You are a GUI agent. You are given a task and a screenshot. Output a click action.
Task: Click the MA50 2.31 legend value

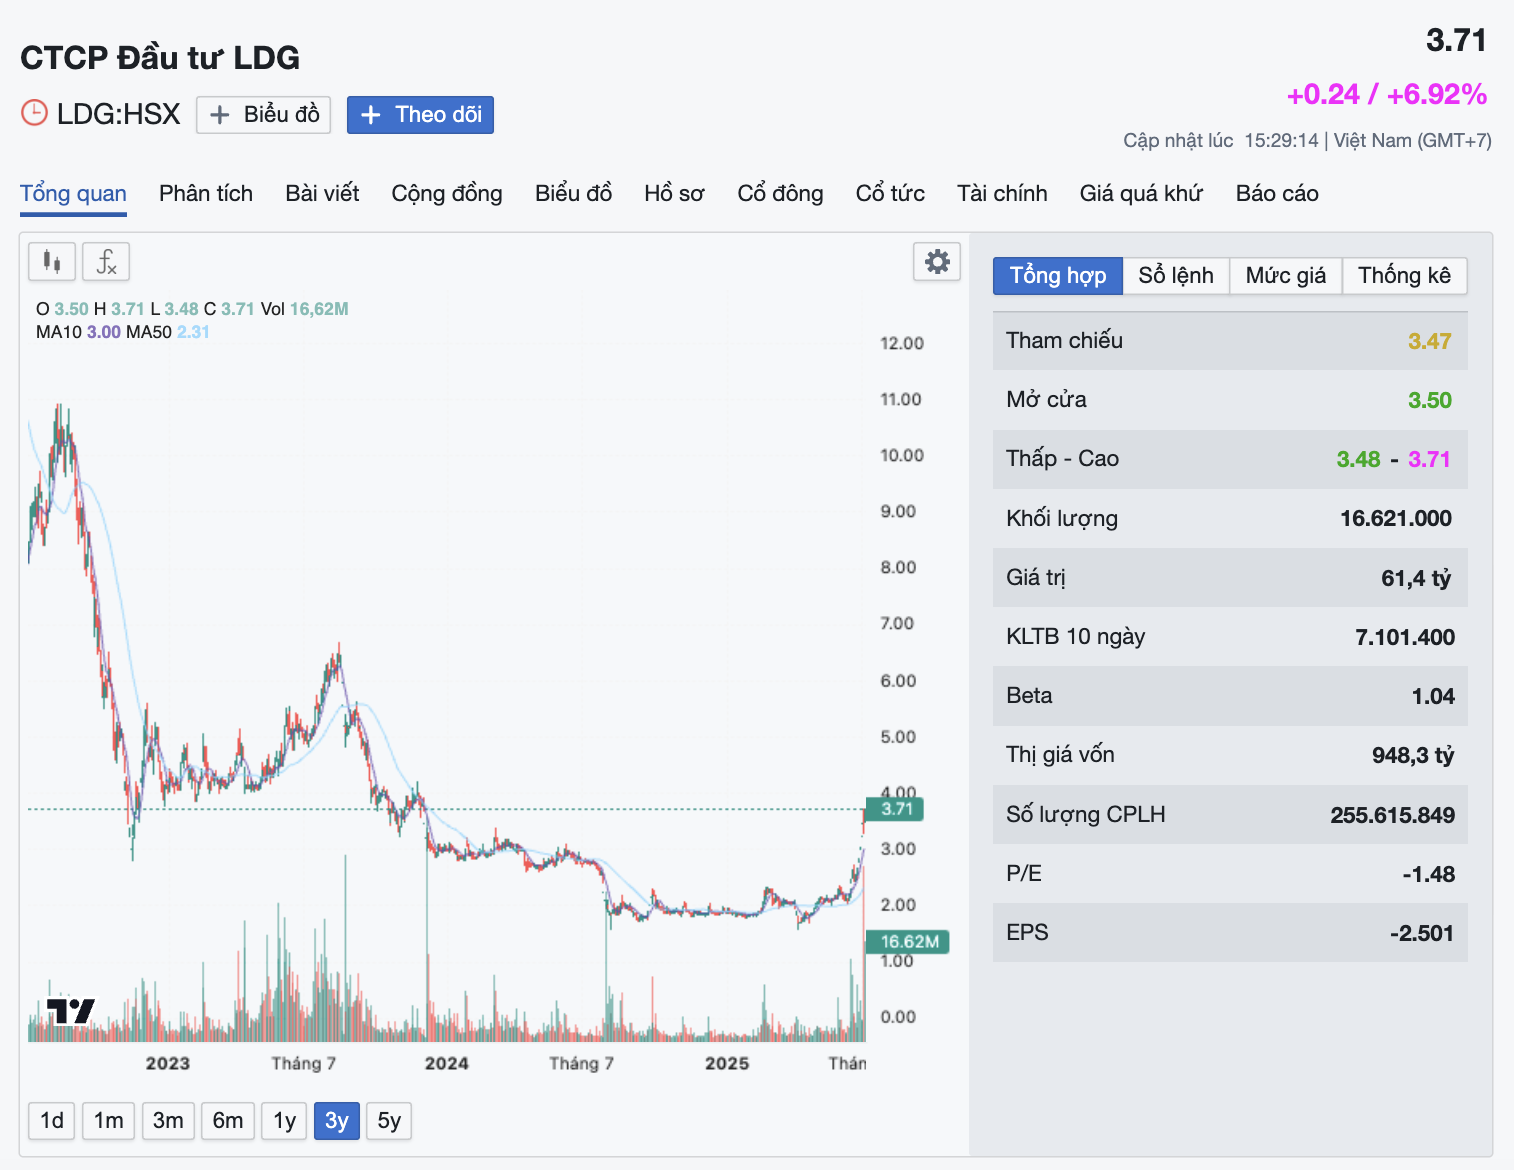[193, 332]
